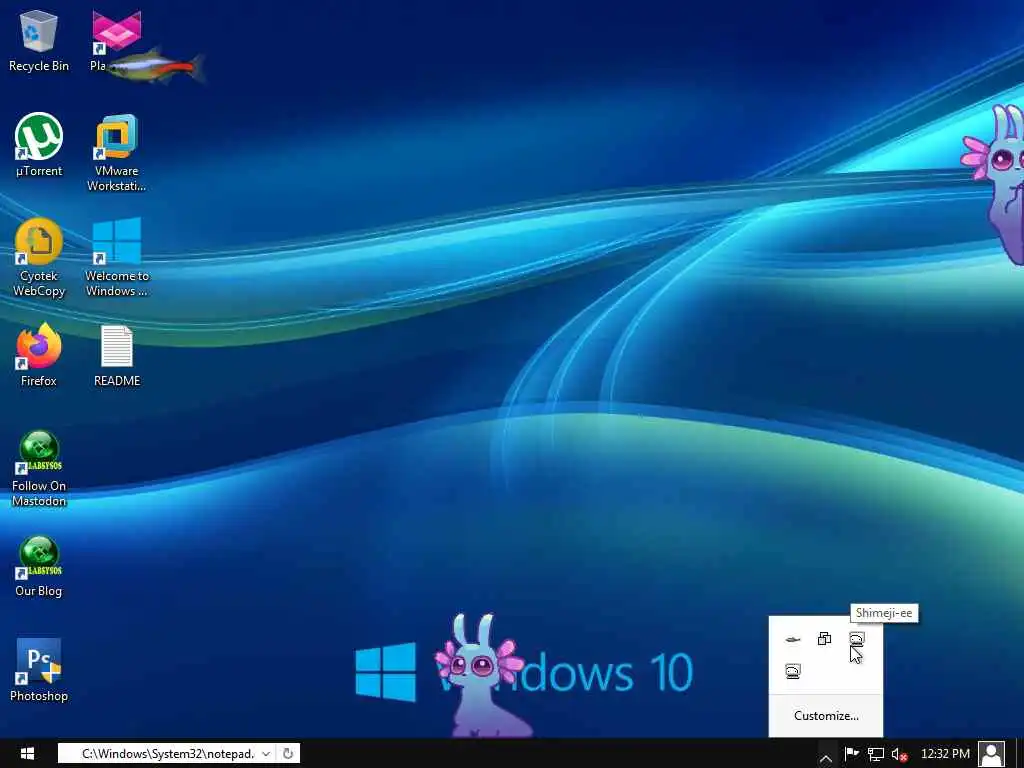1024x768 pixels.
Task: Select the Photoshop desktop shortcut
Action: pos(39,670)
